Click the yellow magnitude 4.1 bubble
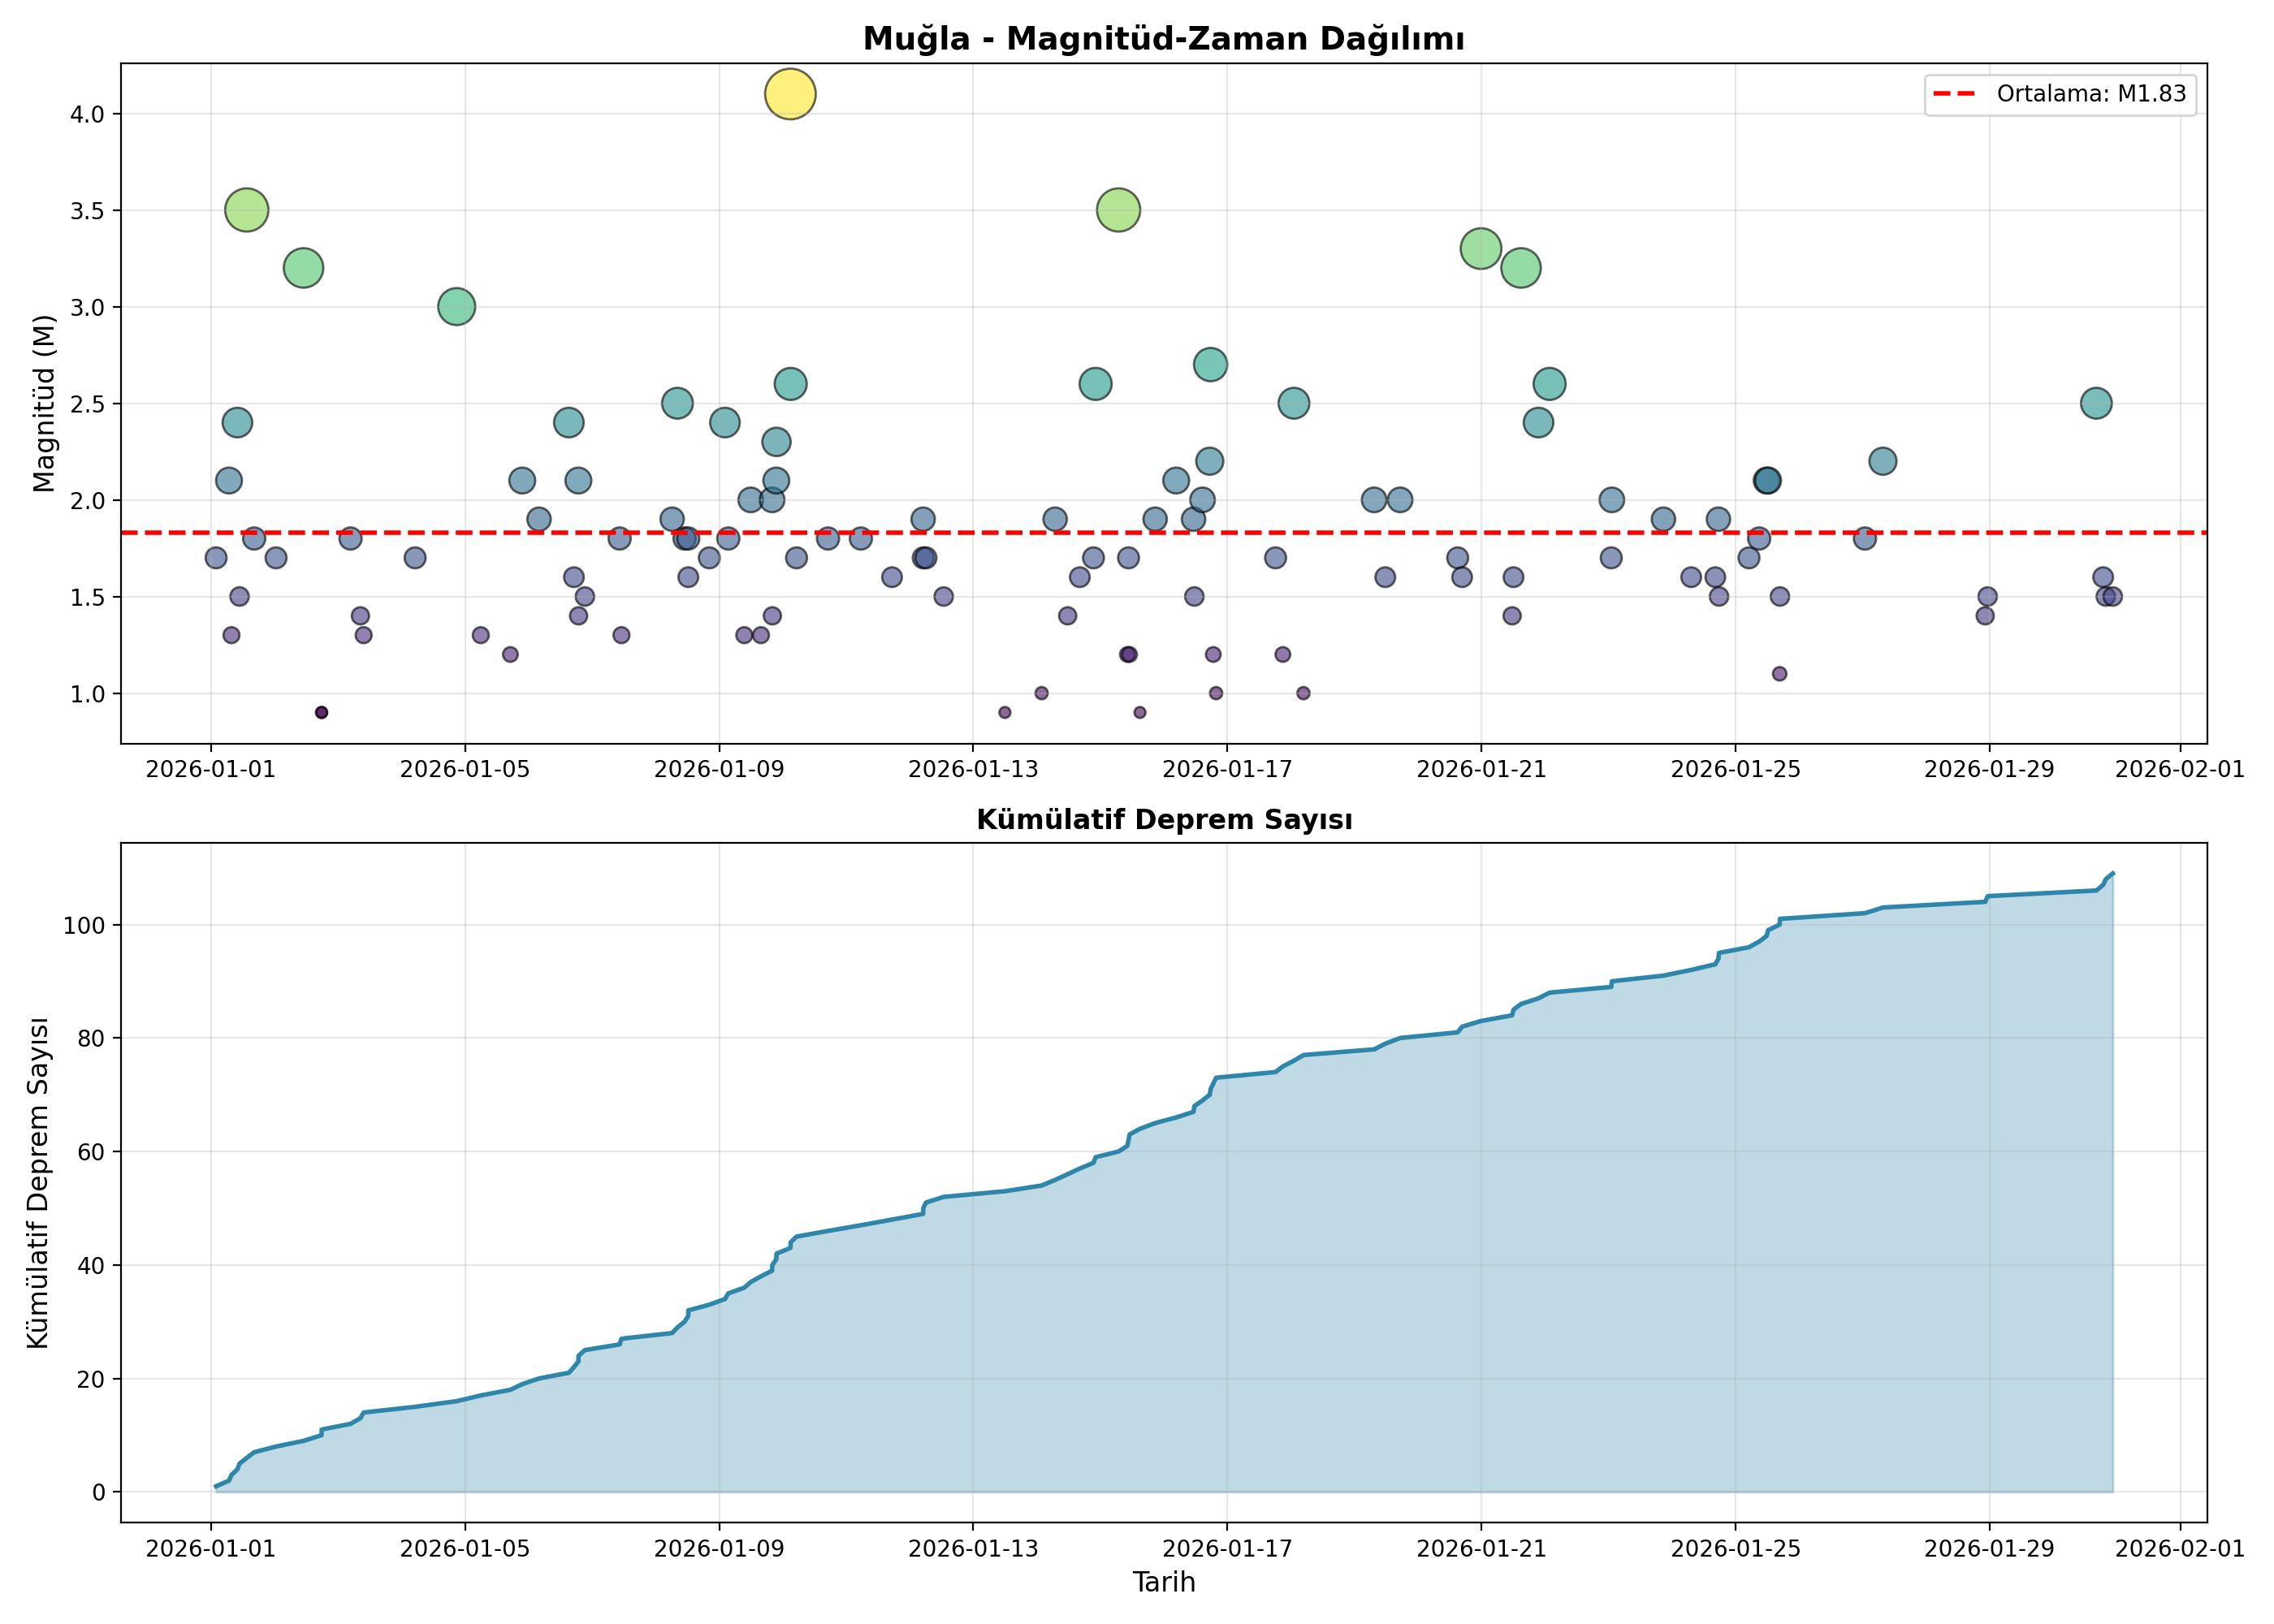The image size is (2274, 1624). [790, 94]
